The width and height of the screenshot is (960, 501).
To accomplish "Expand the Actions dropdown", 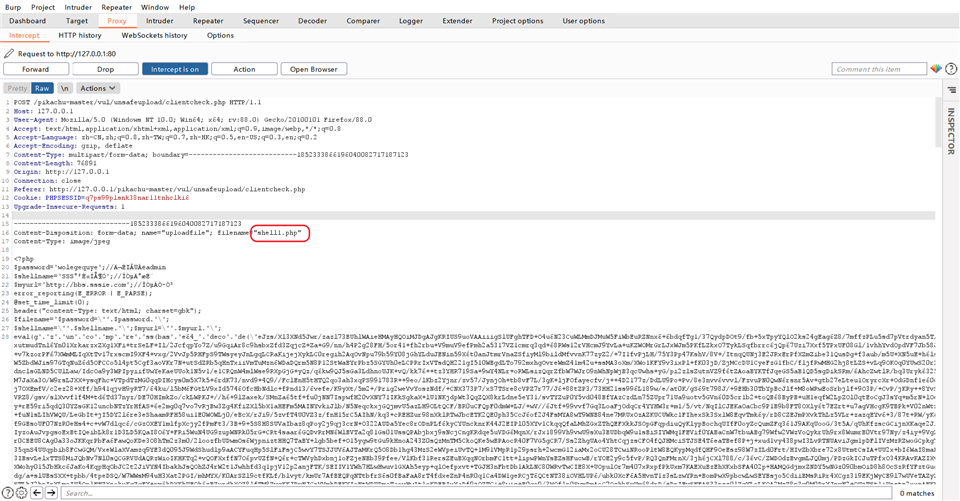I will (x=98, y=88).
